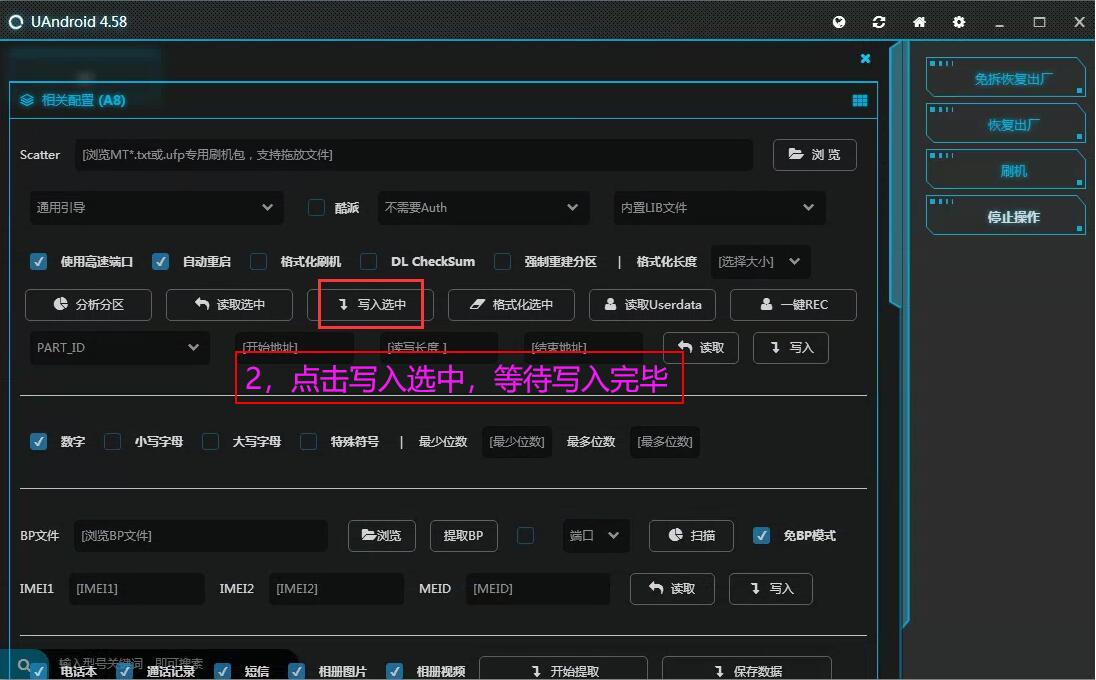Click 写入 button in the PART_ID row
Viewport: 1096px width, 680px height.
791,348
